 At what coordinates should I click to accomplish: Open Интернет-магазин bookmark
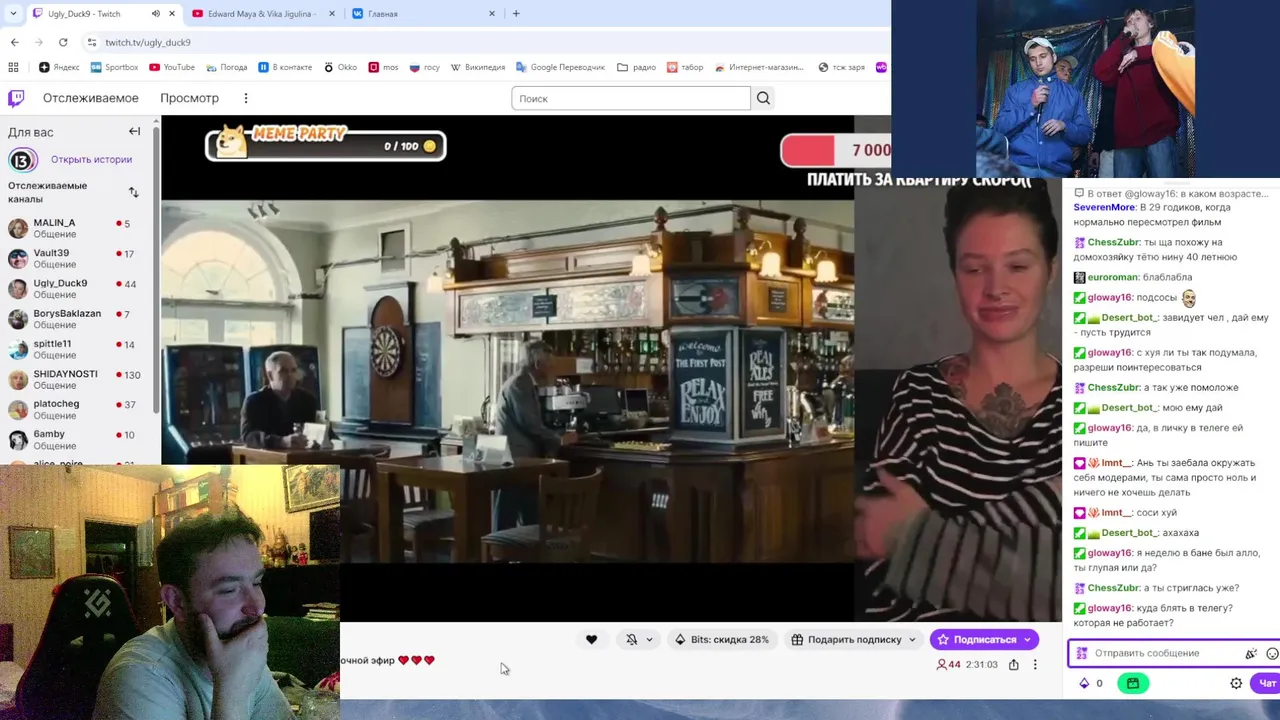coord(759,67)
